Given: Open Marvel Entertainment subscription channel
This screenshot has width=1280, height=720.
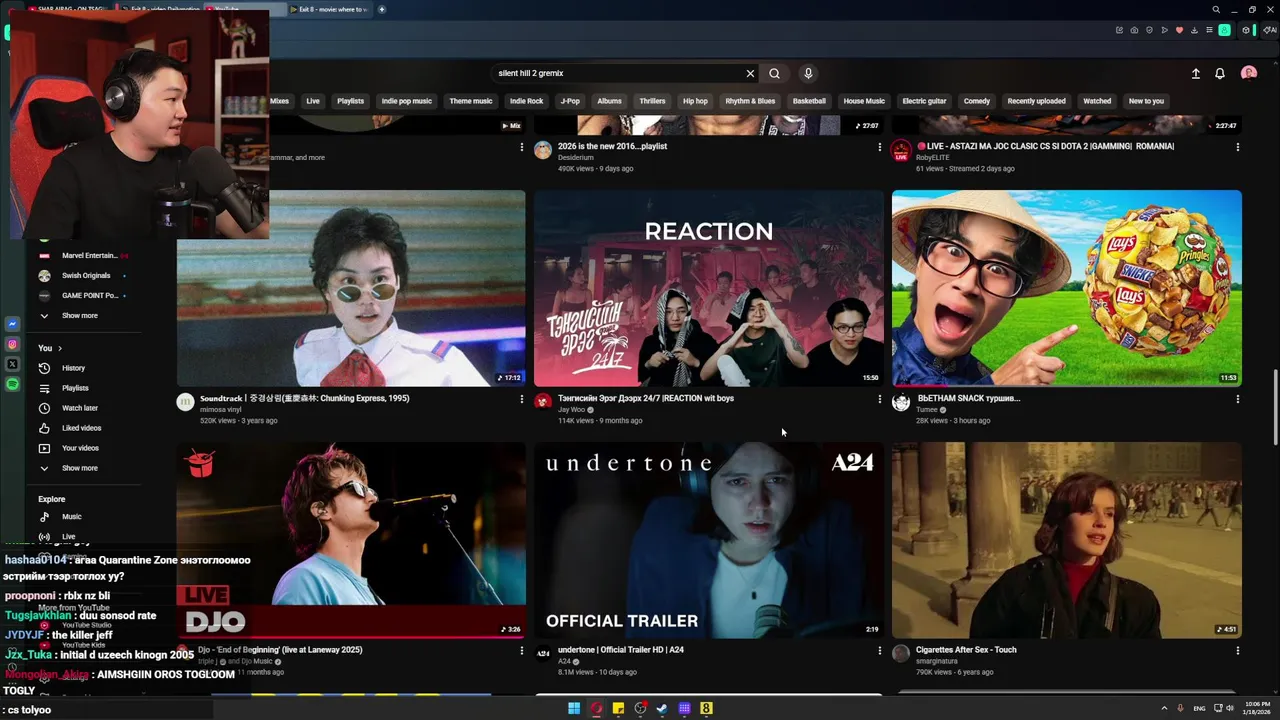Looking at the screenshot, I should (x=88, y=256).
